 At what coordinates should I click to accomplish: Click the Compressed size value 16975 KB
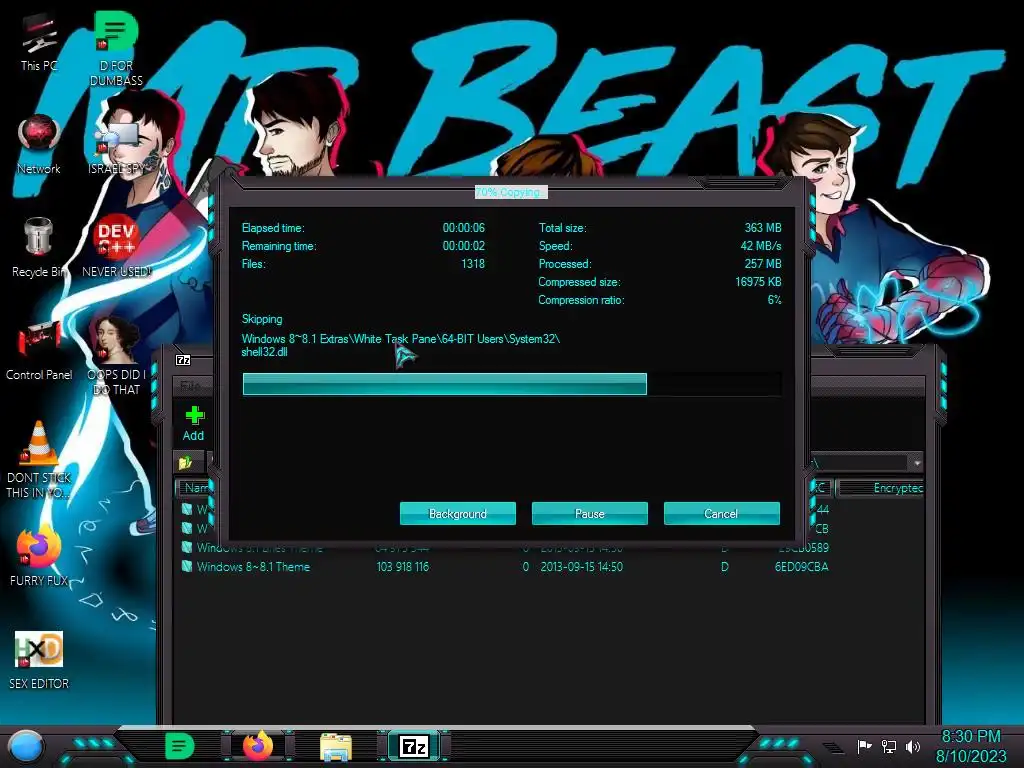pyautogui.click(x=758, y=281)
